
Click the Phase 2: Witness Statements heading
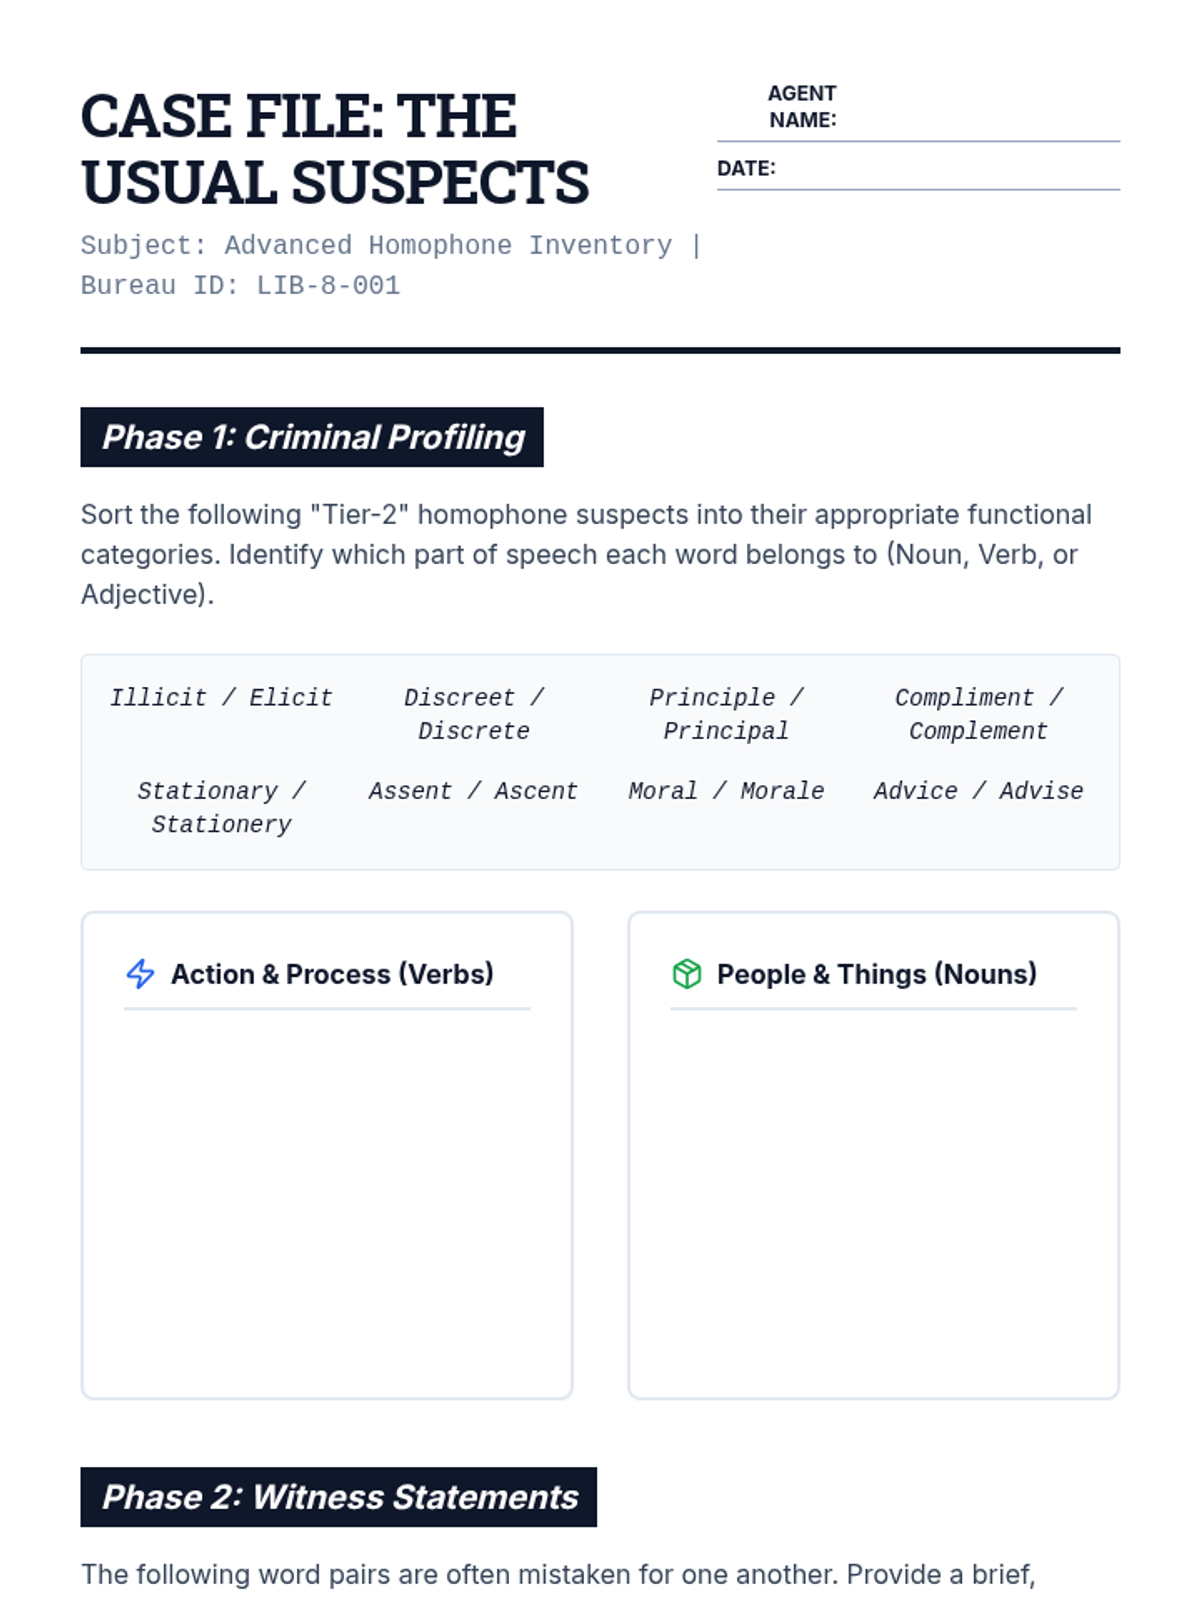pyautogui.click(x=339, y=1497)
